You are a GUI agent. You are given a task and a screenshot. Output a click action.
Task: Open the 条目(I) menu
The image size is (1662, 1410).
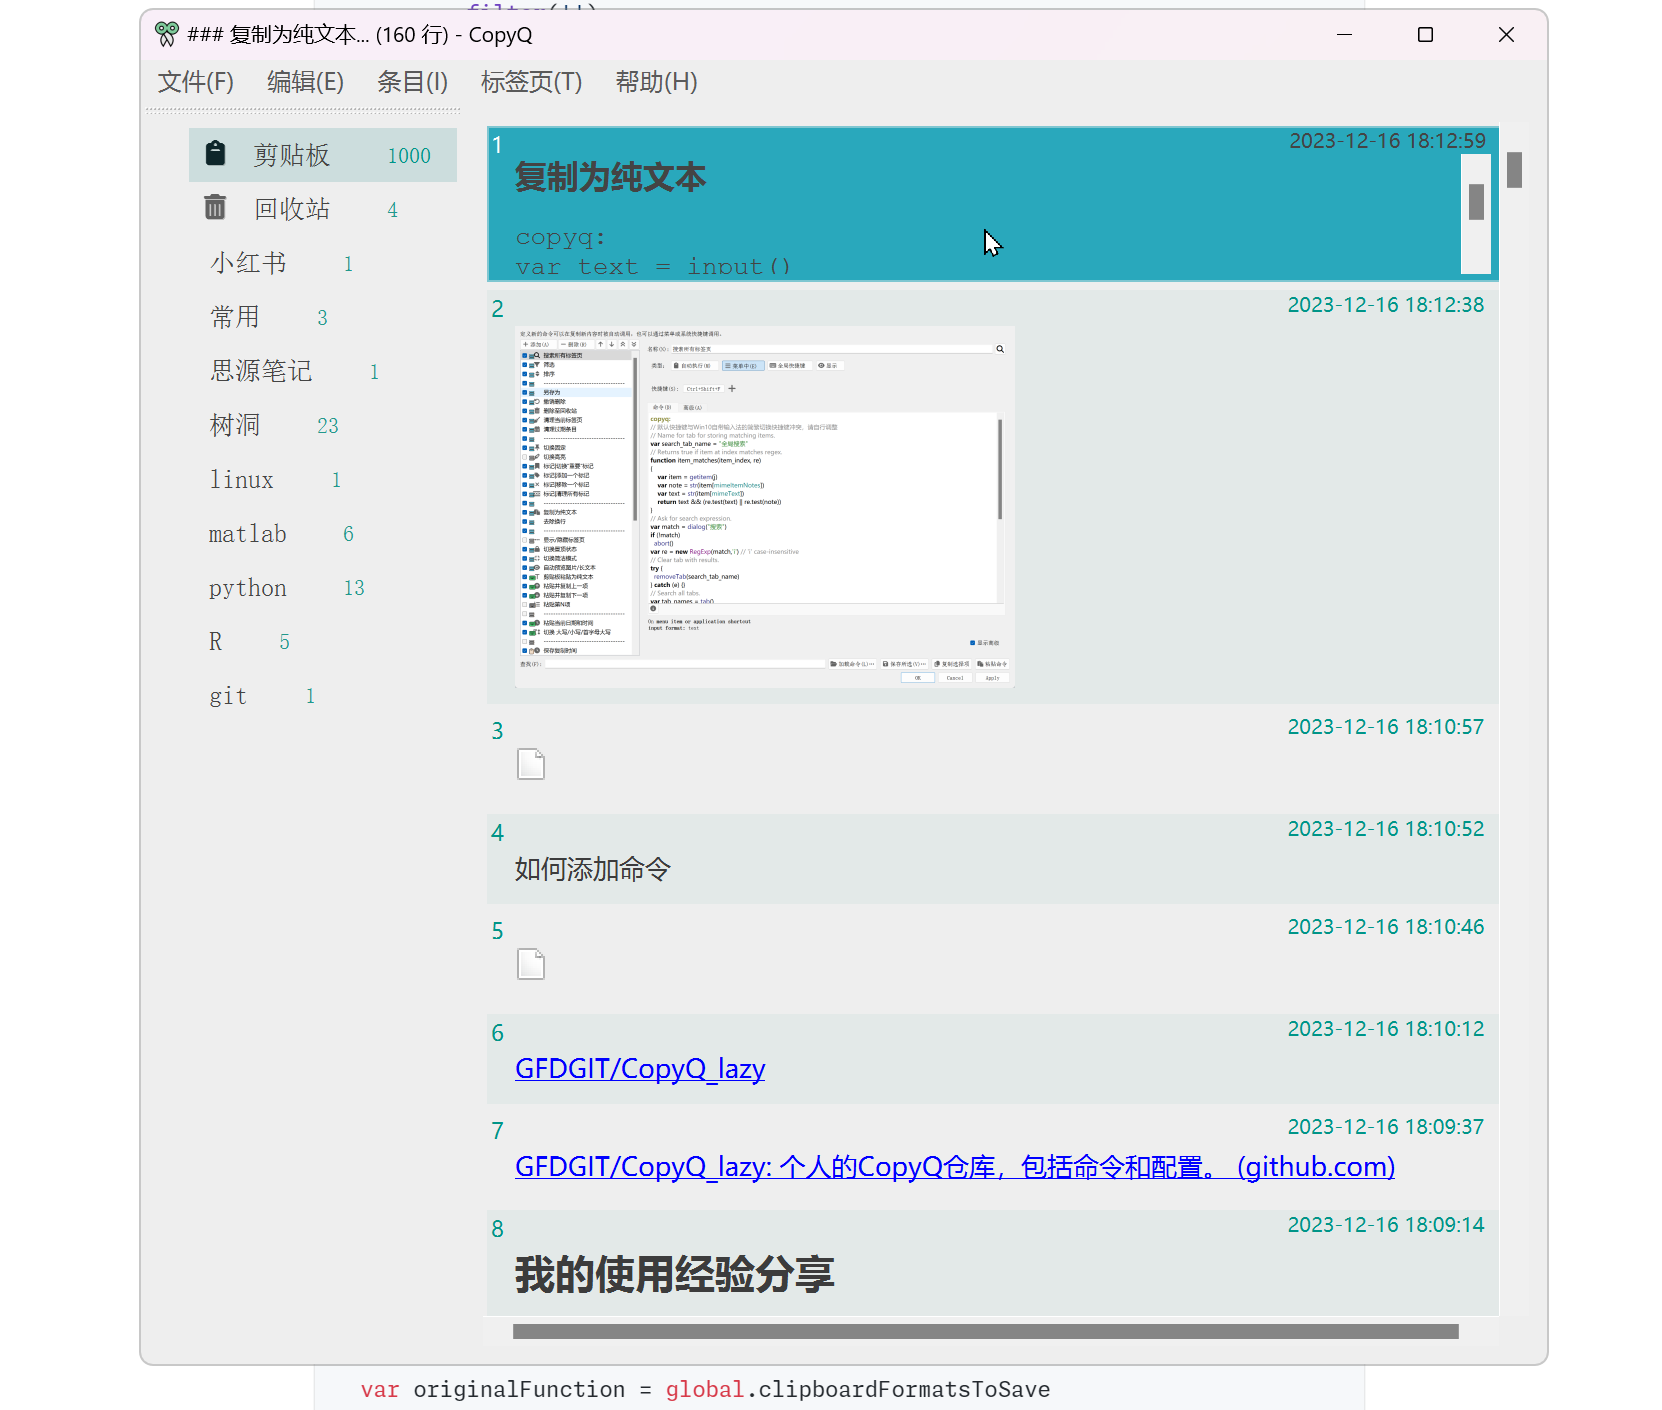pos(412,82)
